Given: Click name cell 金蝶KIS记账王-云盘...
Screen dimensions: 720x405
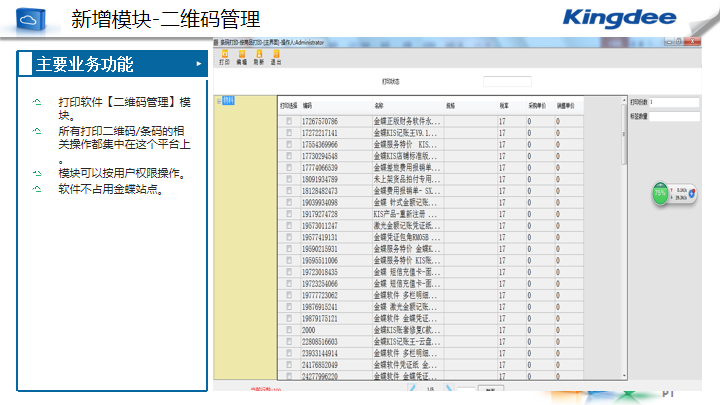Looking at the screenshot, I should pyautogui.click(x=407, y=341).
